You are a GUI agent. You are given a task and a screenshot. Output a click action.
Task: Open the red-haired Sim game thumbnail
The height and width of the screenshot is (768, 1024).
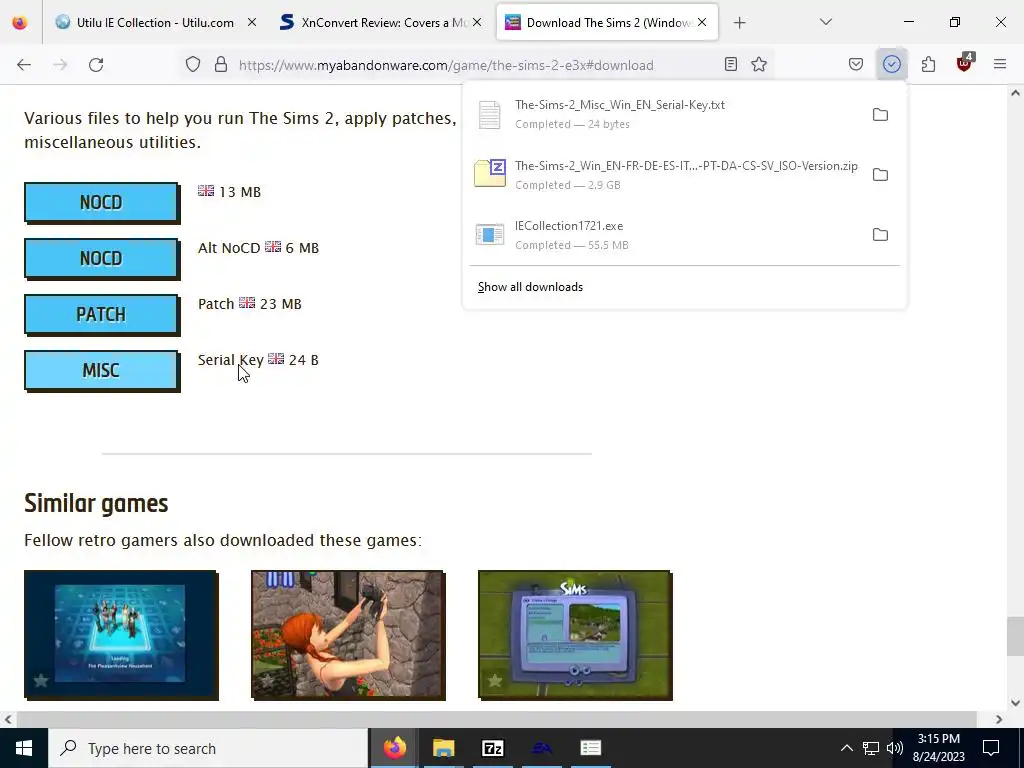click(348, 635)
